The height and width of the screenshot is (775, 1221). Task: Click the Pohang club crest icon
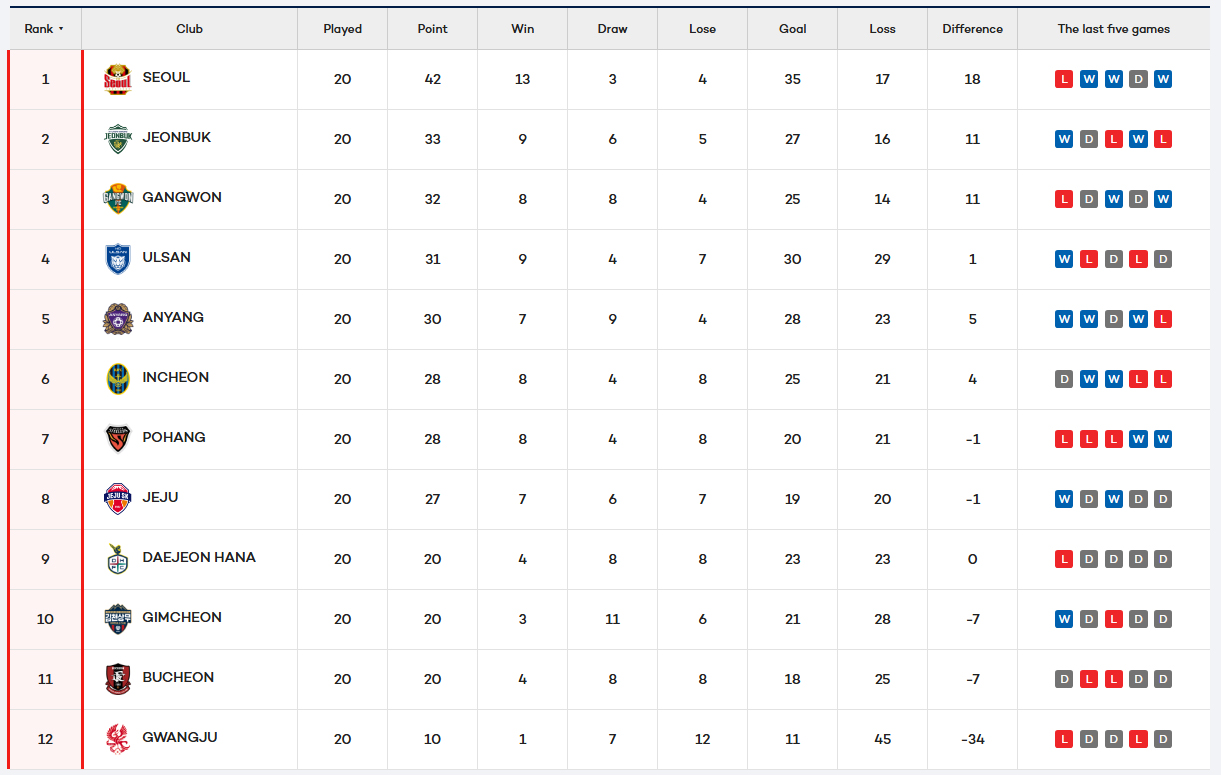tap(117, 439)
